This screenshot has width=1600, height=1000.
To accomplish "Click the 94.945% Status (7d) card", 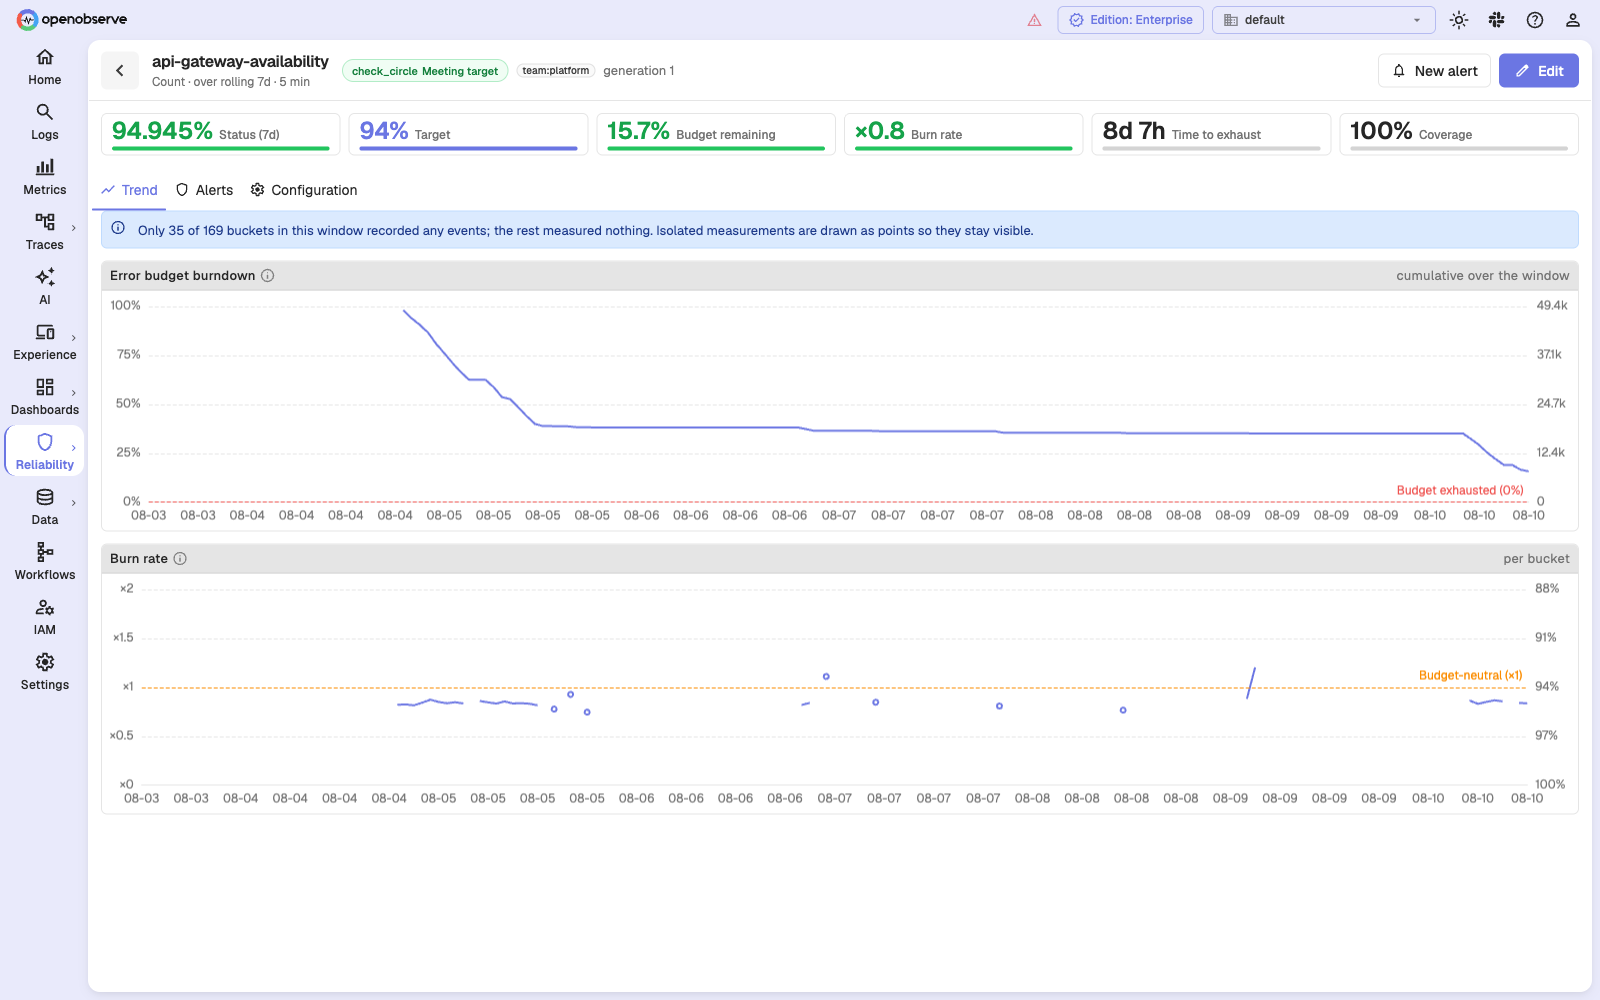I will click(x=220, y=134).
